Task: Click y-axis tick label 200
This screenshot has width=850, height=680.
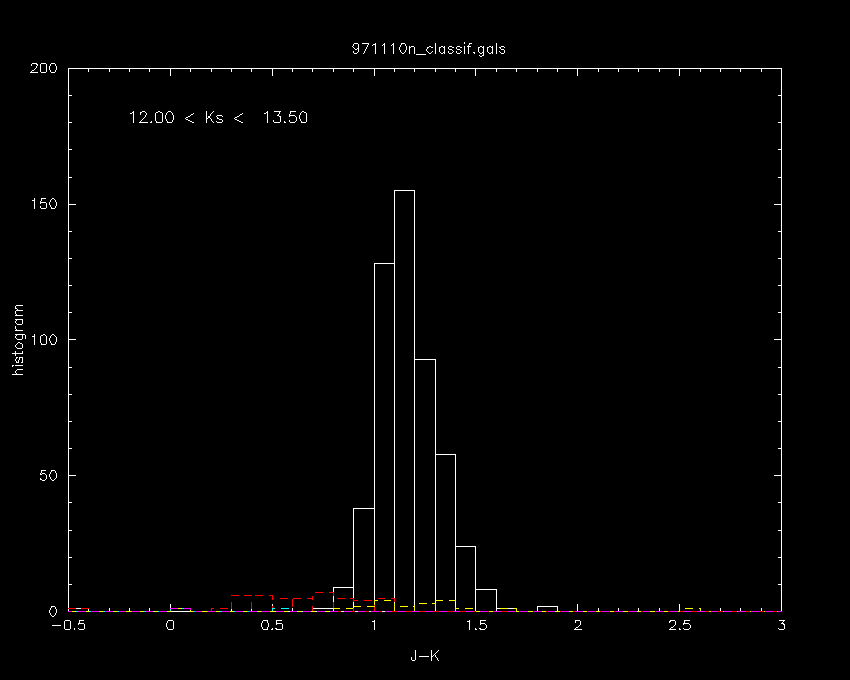Action: [44, 68]
